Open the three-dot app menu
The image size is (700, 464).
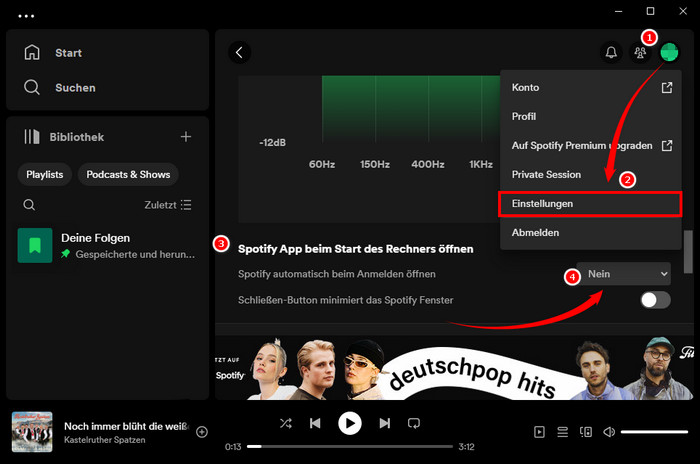26,16
